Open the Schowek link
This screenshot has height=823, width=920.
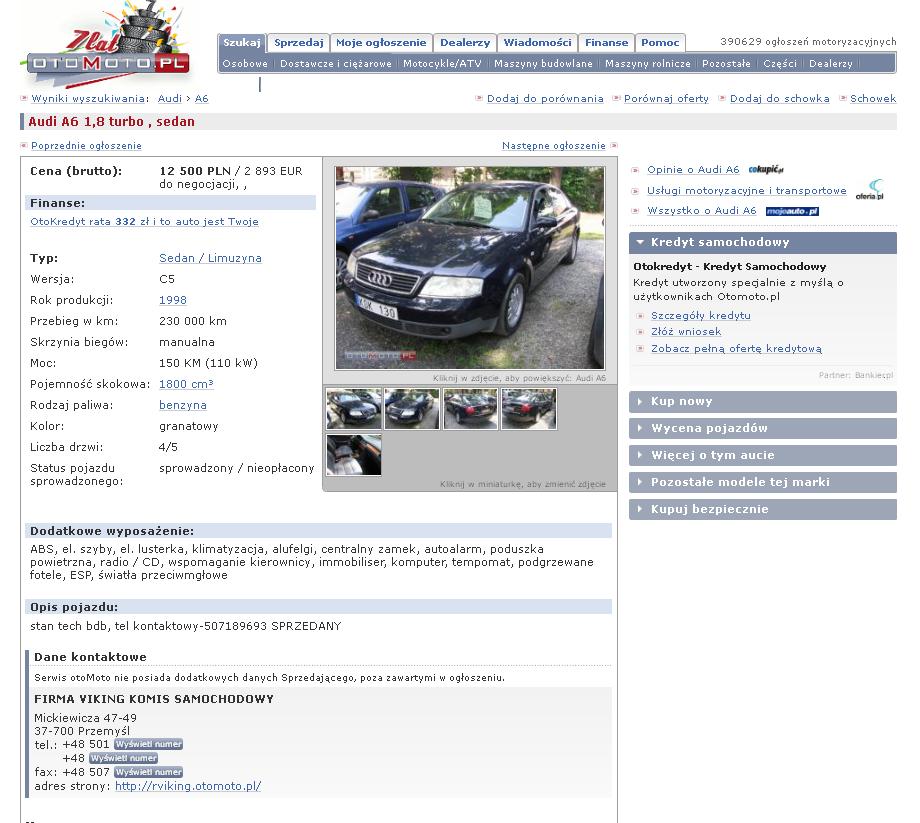coord(873,99)
